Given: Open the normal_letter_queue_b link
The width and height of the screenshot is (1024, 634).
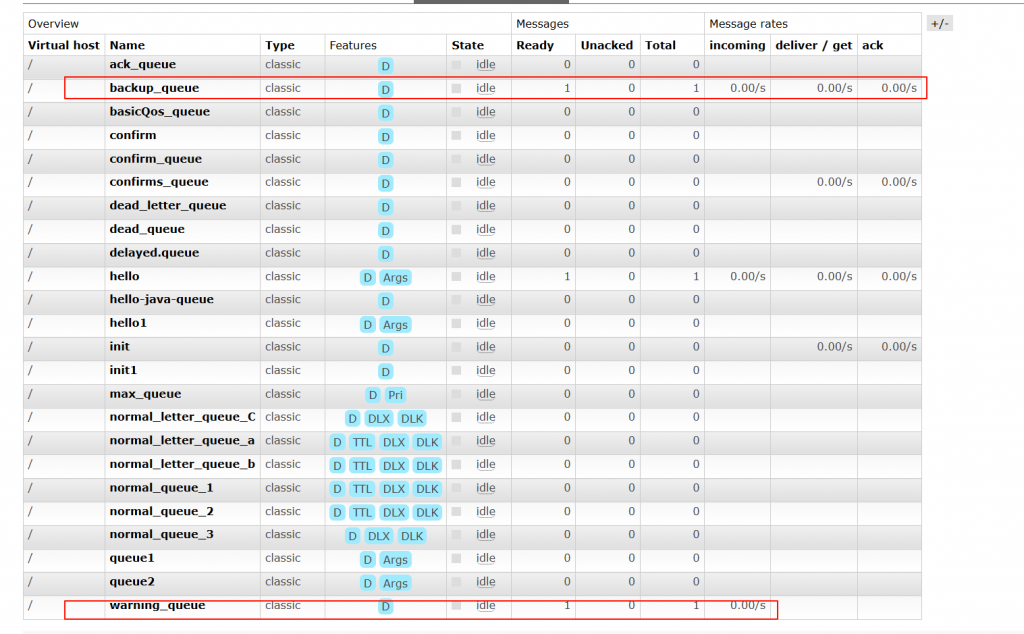Looking at the screenshot, I should [x=182, y=464].
